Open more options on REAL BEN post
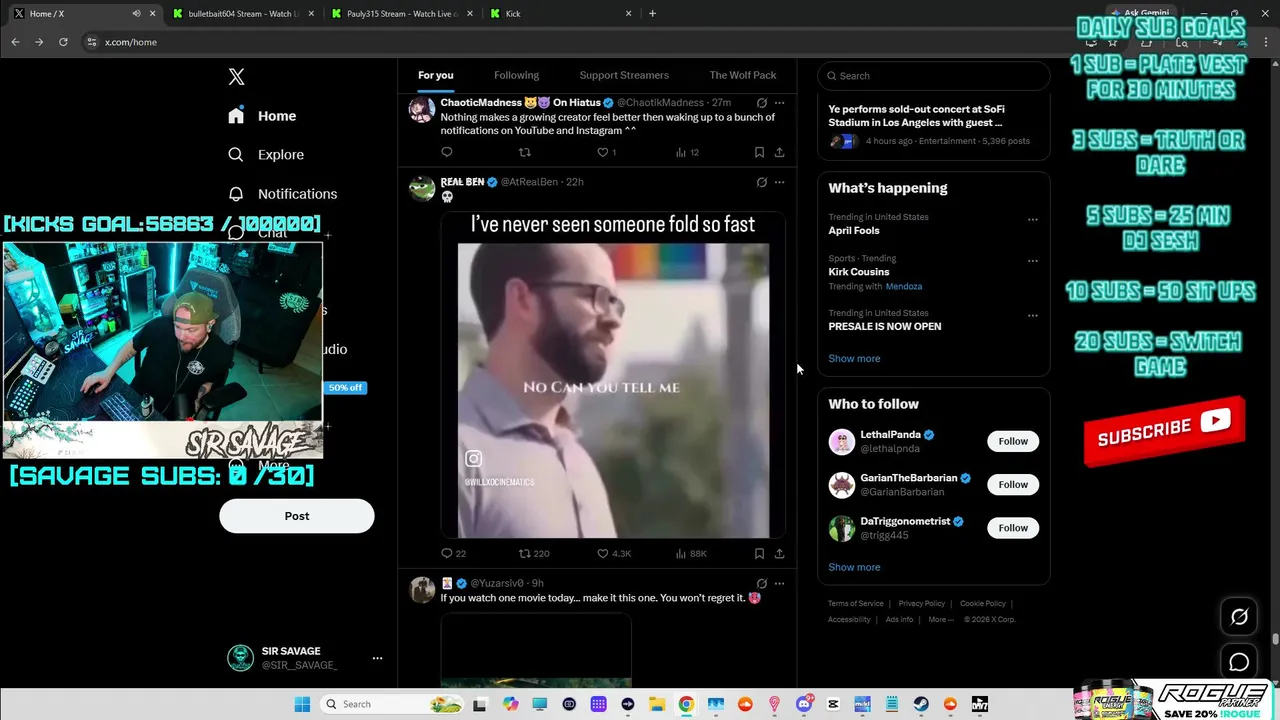This screenshot has height=720, width=1280. [x=780, y=182]
